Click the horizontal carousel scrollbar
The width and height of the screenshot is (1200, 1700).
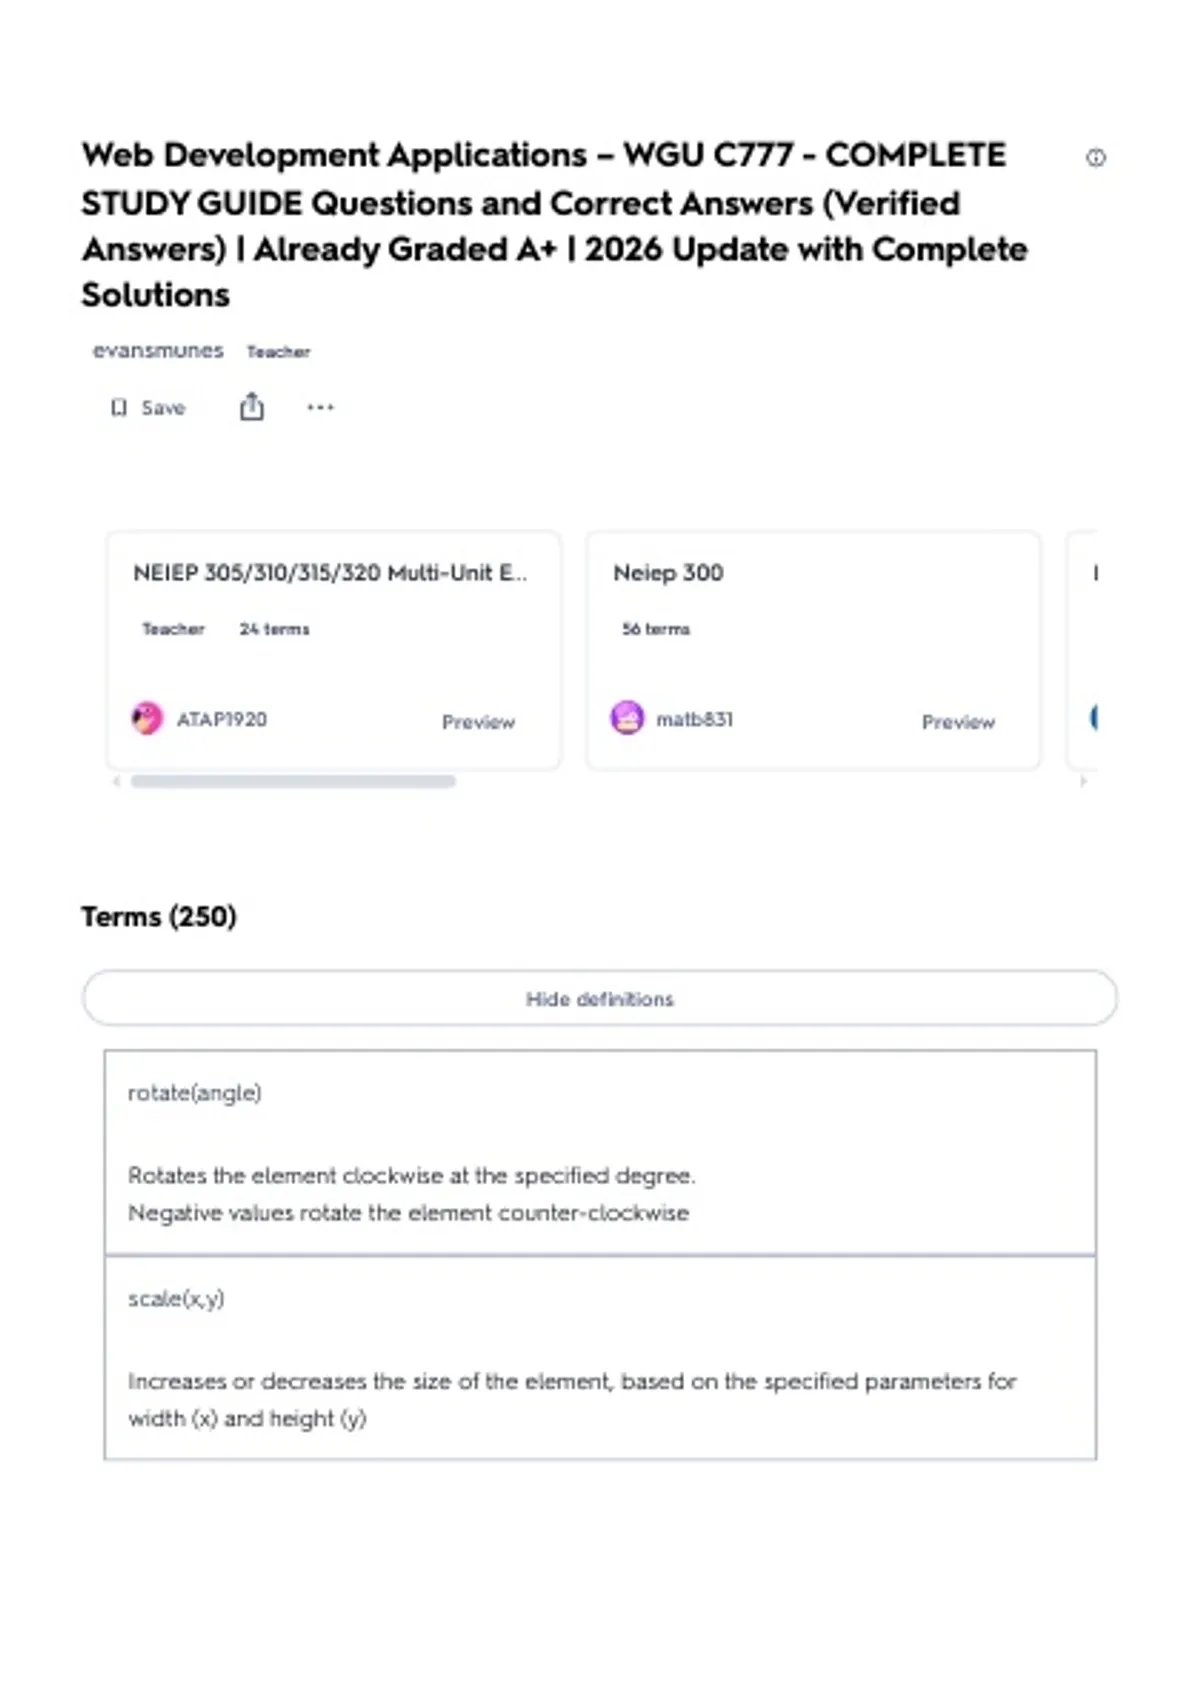[293, 781]
